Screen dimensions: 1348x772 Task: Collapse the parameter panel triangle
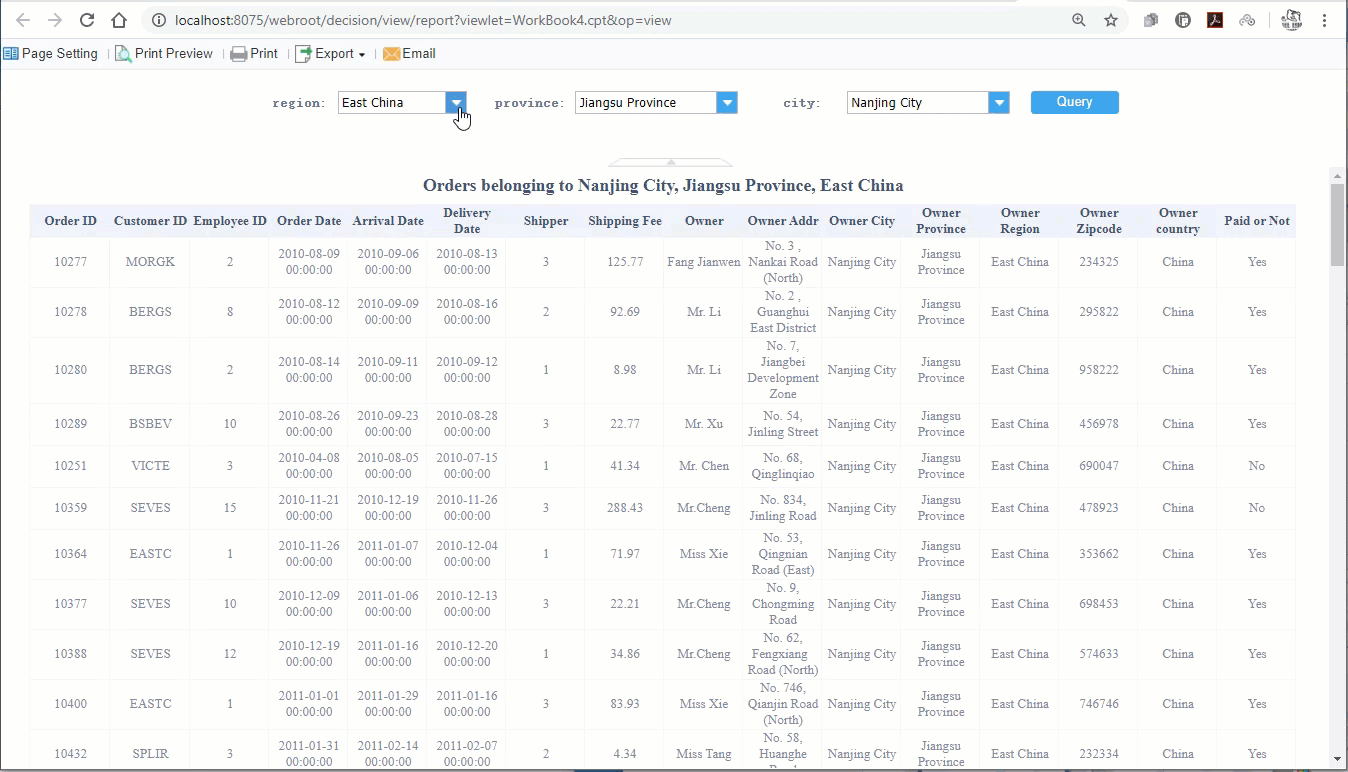click(671, 162)
